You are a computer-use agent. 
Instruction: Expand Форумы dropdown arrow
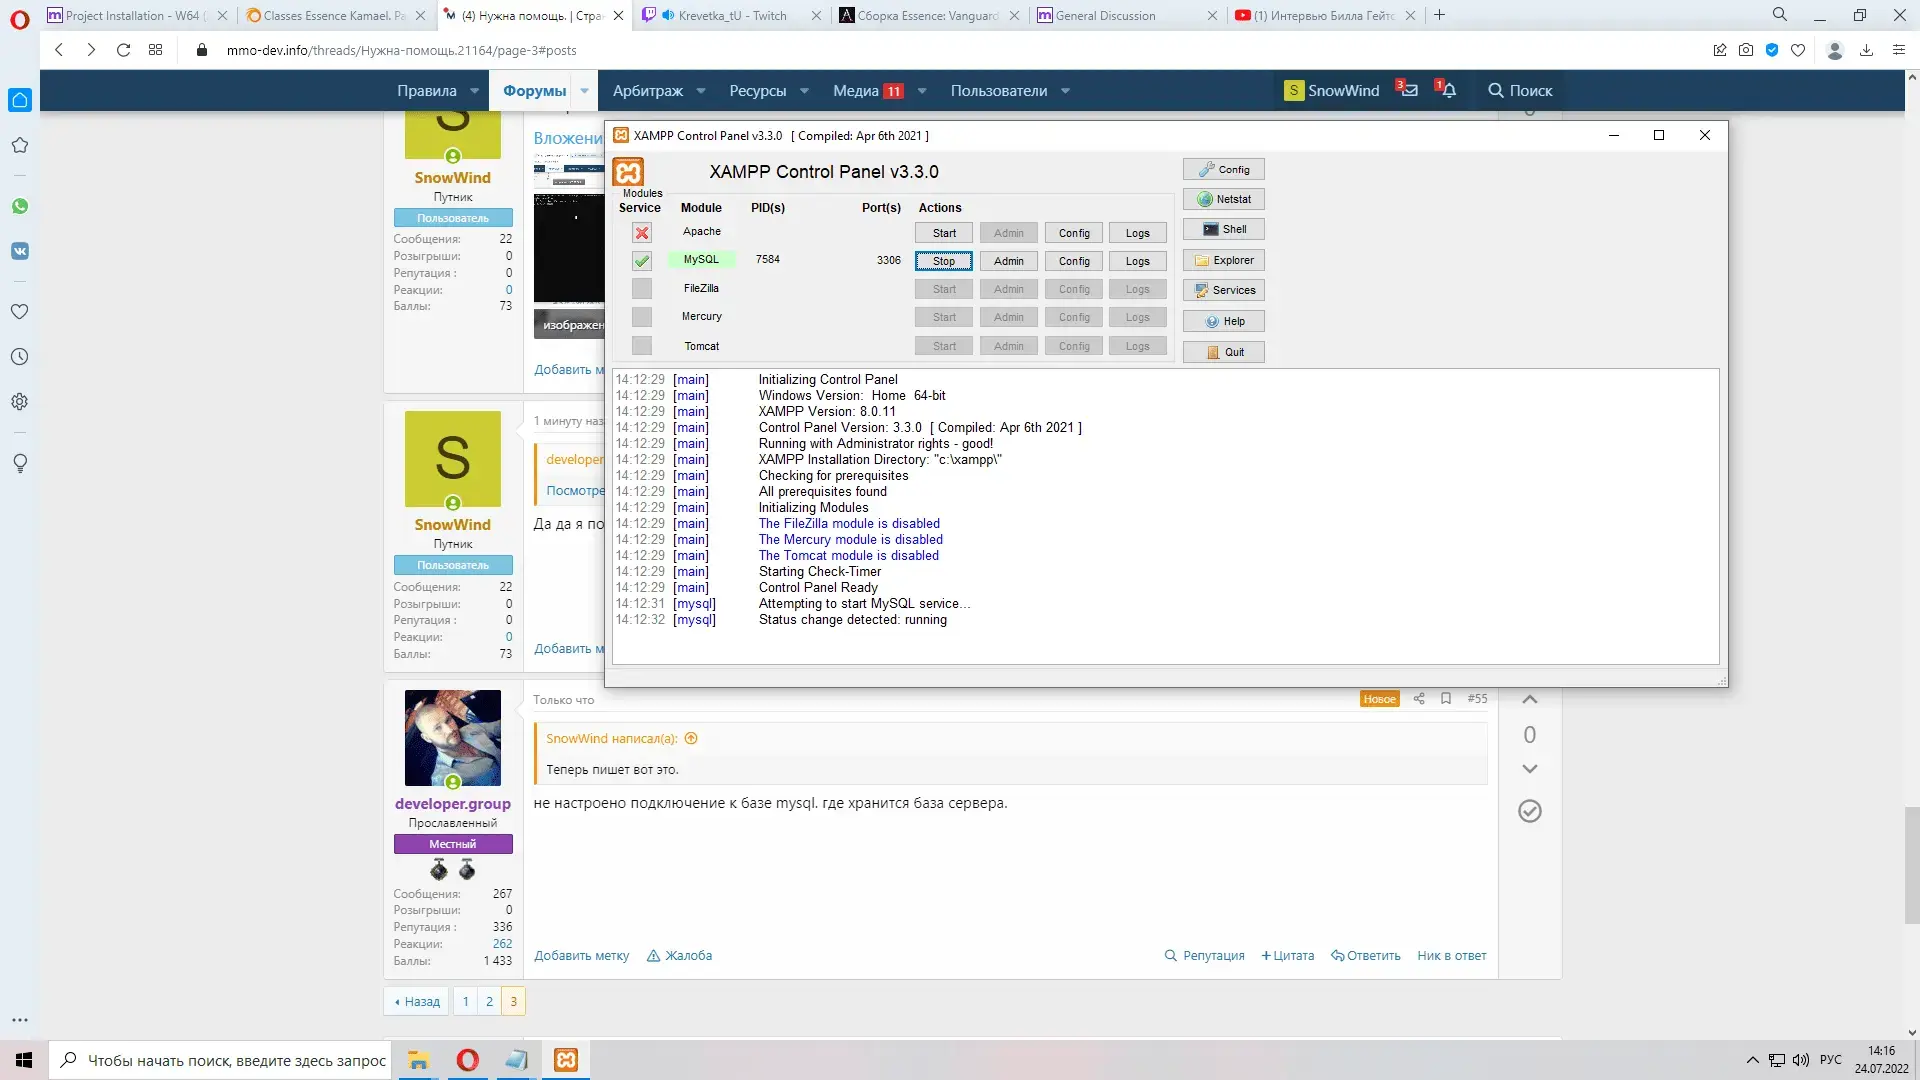coord(585,91)
